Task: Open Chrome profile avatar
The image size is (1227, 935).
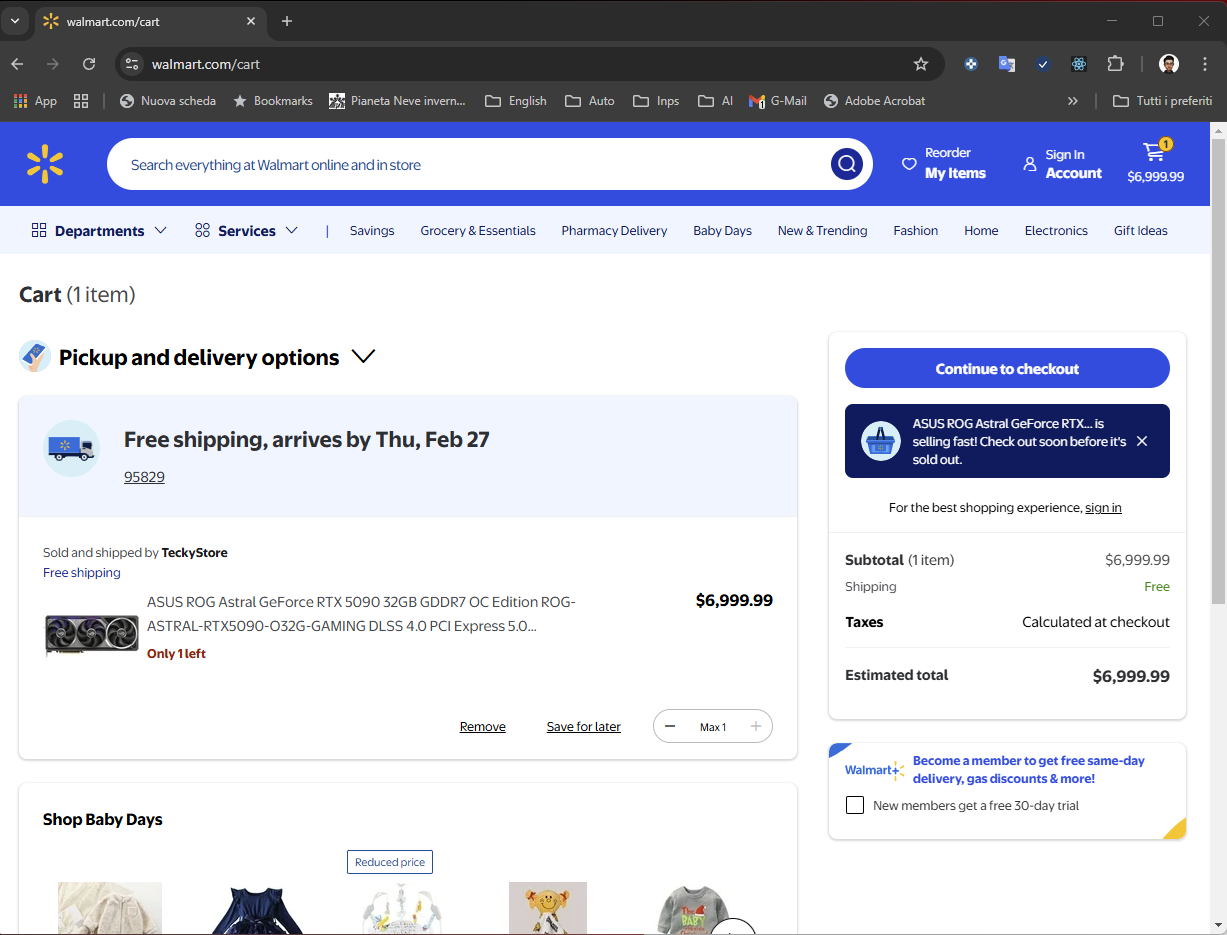Action: 1169,64
